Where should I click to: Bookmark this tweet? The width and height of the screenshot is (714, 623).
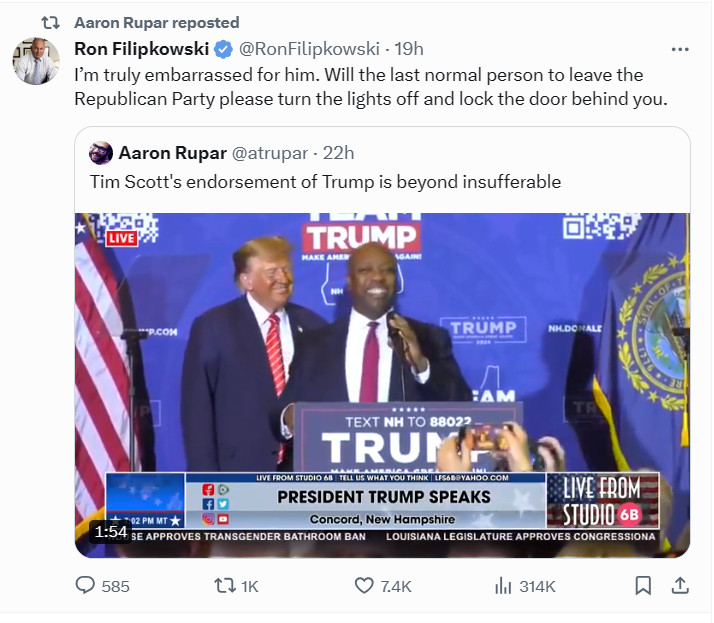[x=643, y=586]
